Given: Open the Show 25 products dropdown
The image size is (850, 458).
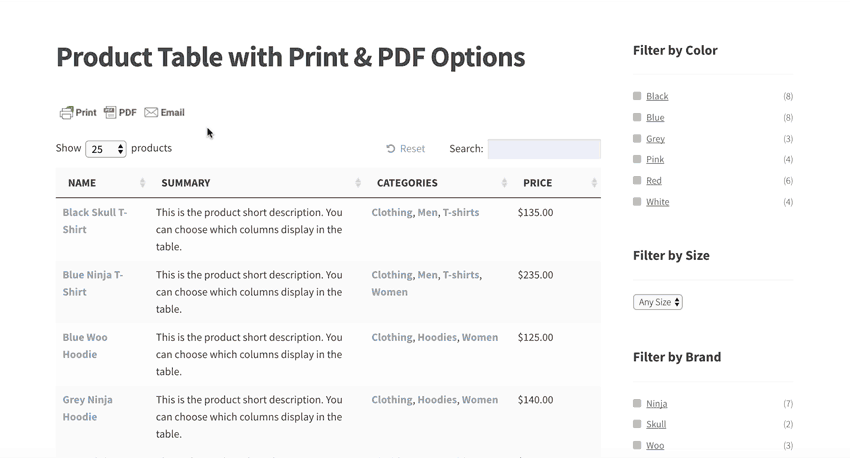Looking at the screenshot, I should coord(106,149).
